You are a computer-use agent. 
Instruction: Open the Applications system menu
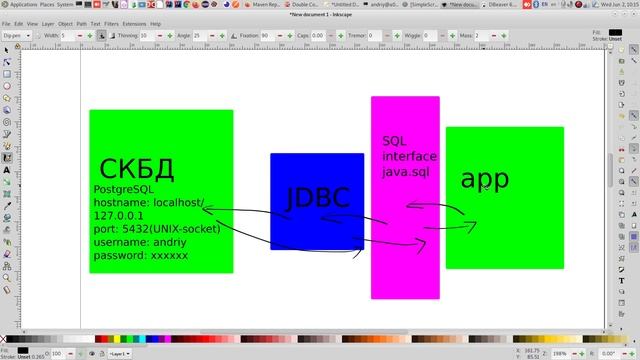click(23, 4)
